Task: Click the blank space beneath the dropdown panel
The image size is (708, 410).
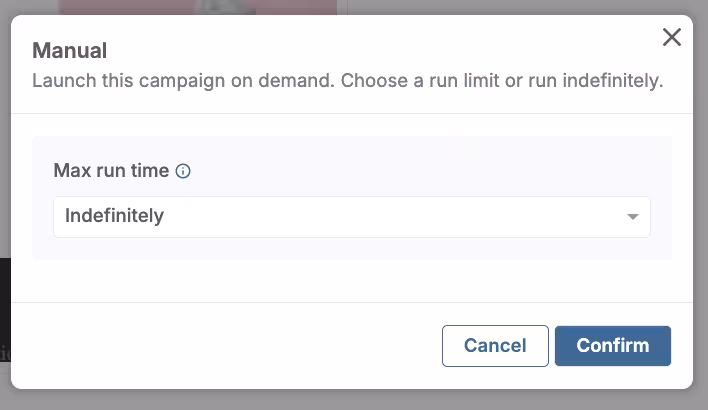Action: (350, 280)
